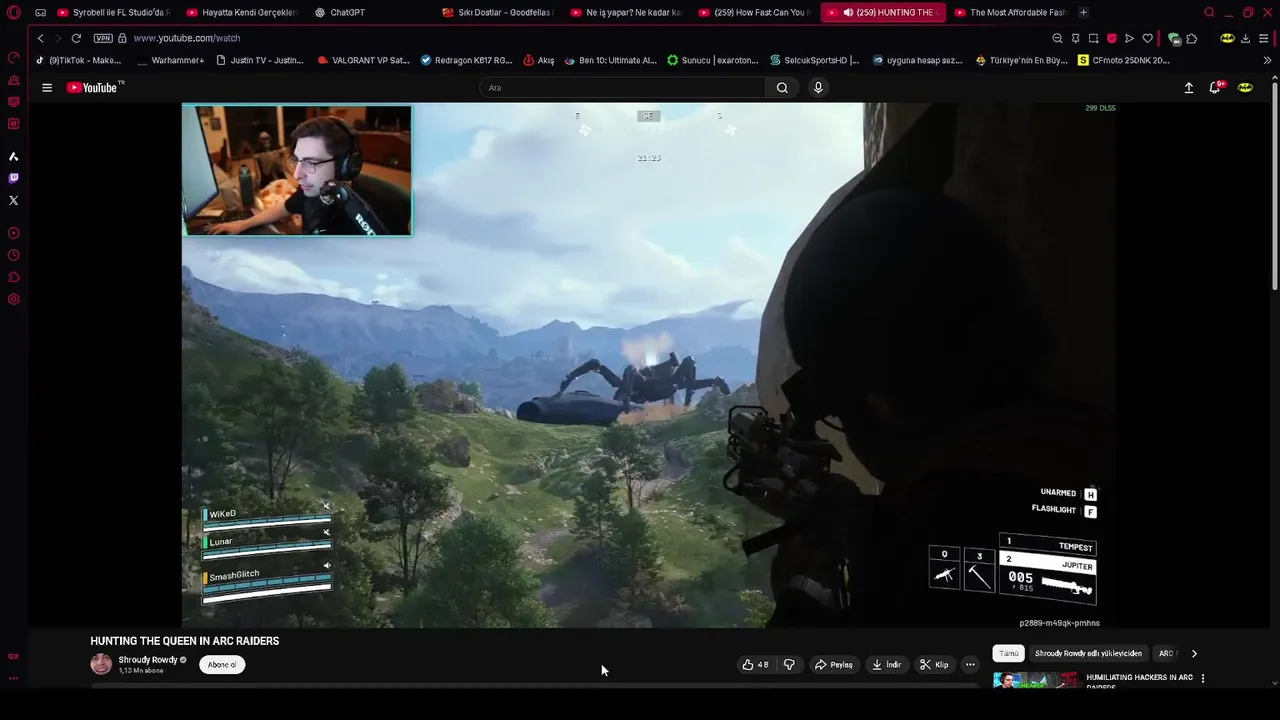The height and width of the screenshot is (720, 1280).
Task: Take a snapshot with capture icon
Action: click(1093, 38)
